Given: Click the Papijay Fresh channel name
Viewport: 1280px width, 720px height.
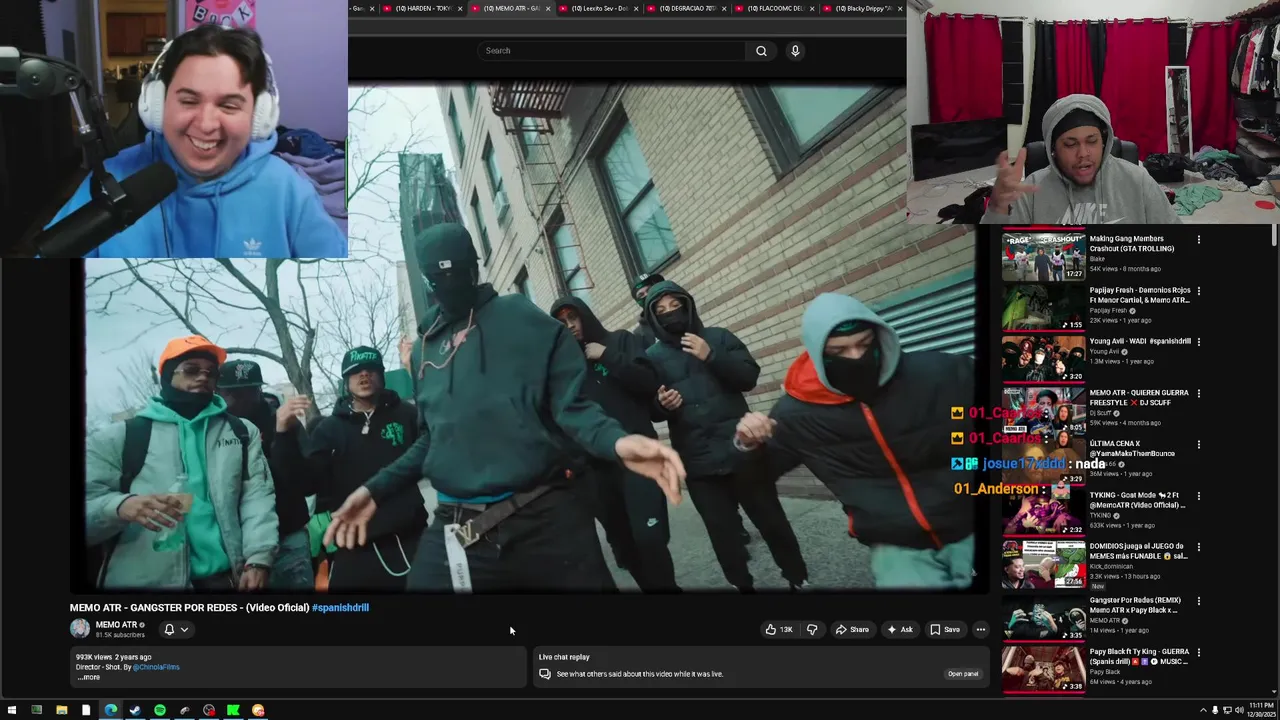Looking at the screenshot, I should [x=1108, y=311].
